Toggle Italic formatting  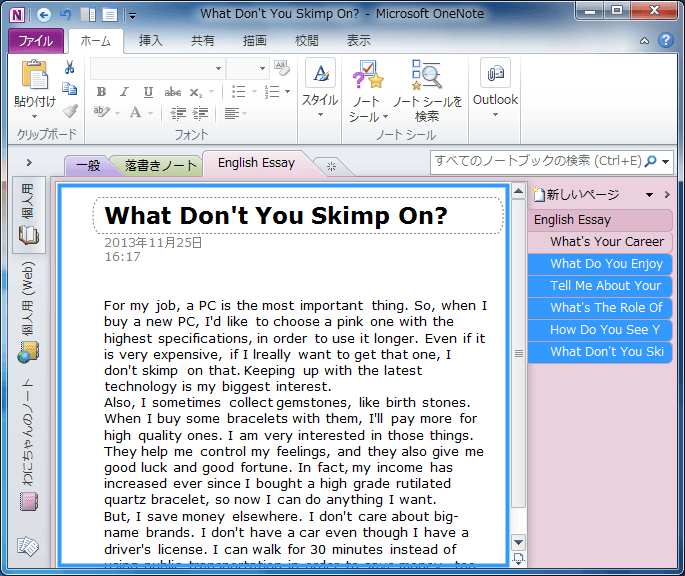coord(124,91)
